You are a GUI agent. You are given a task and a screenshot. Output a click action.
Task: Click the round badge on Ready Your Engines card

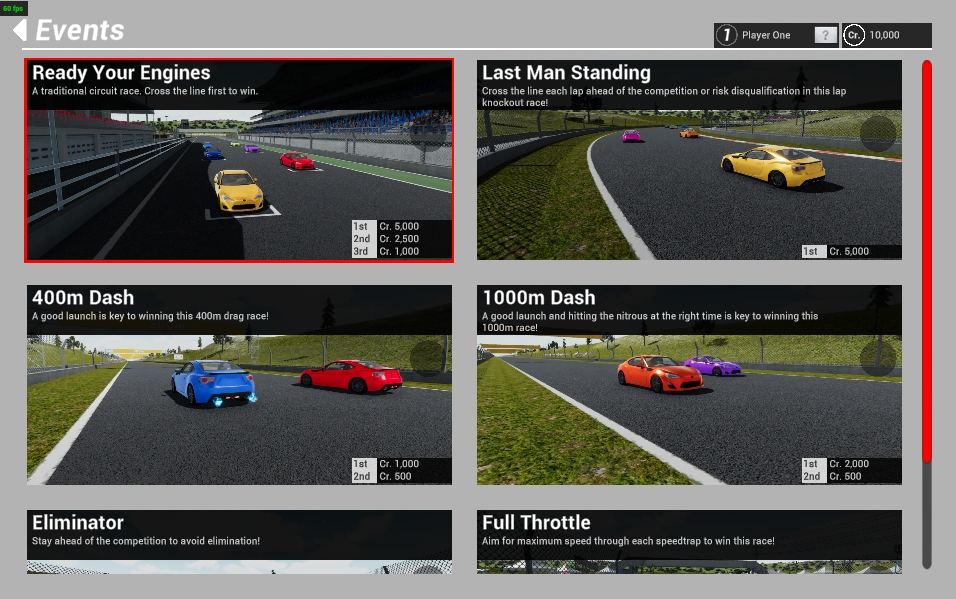428,133
